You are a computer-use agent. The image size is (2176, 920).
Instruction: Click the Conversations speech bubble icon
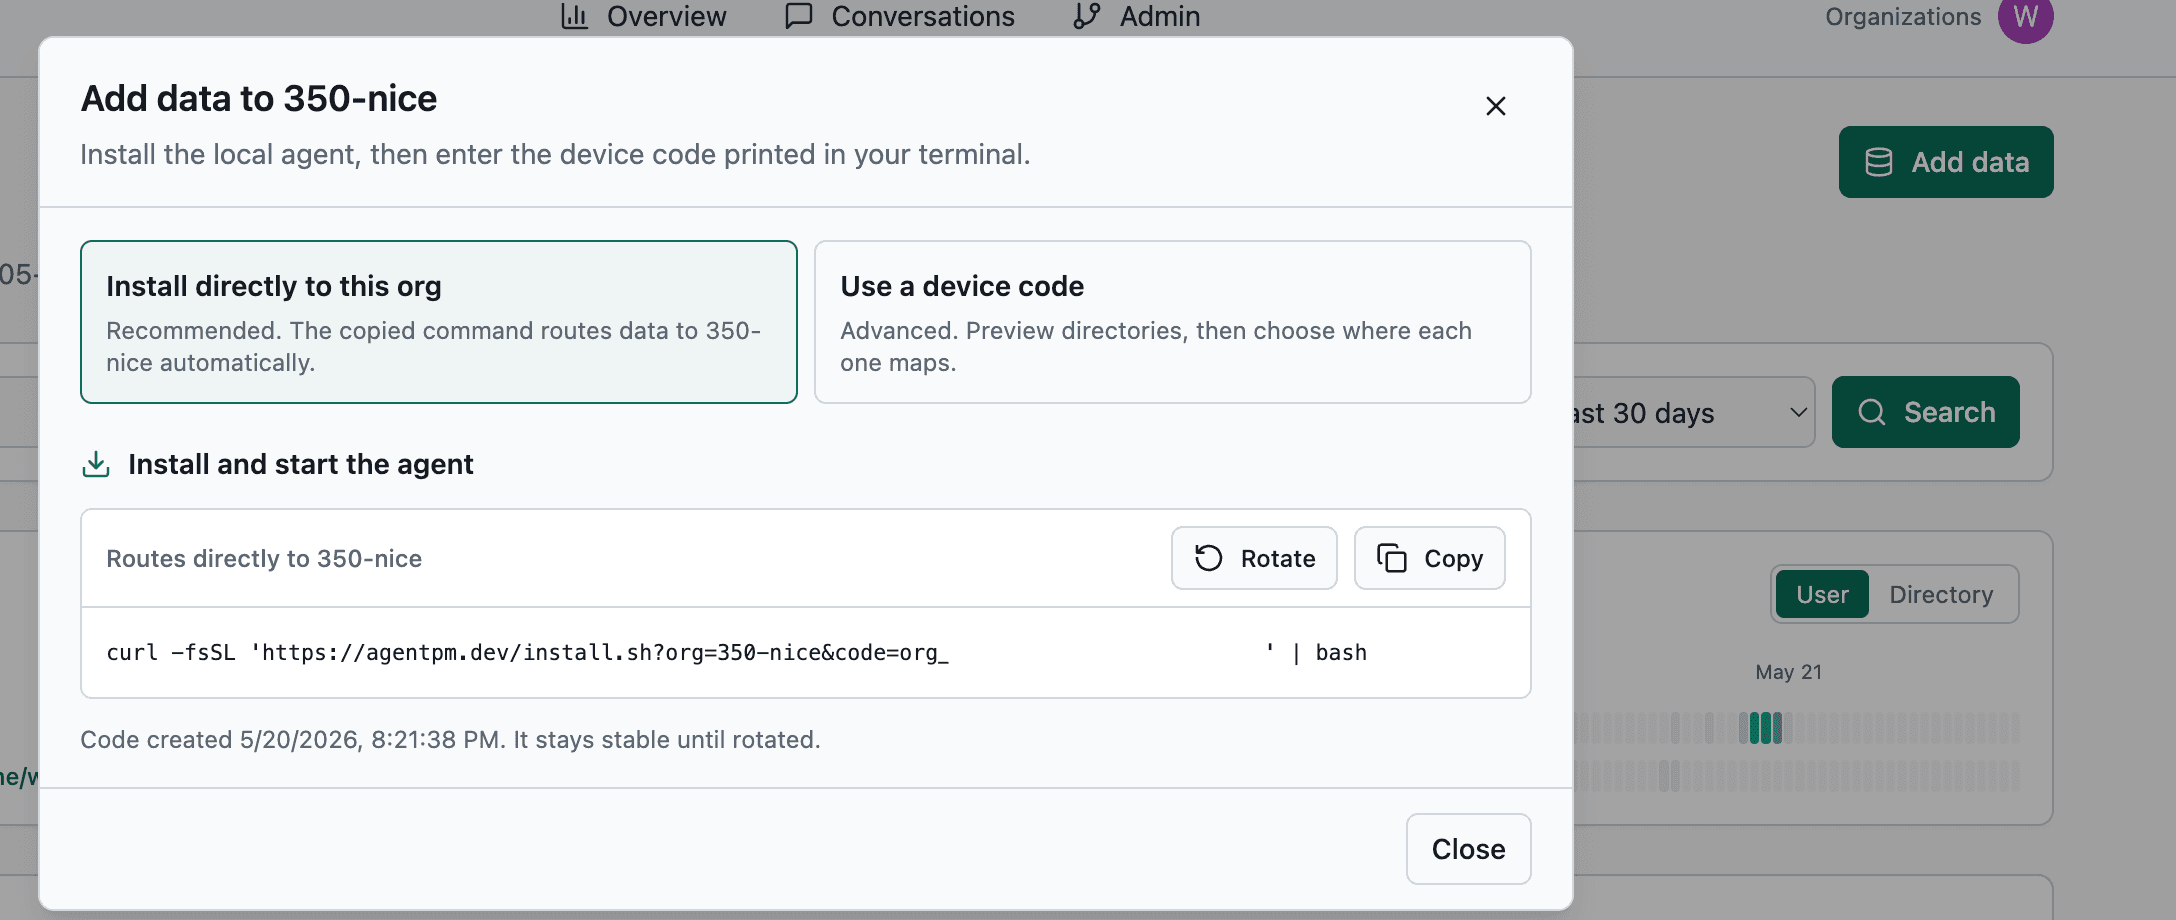[x=799, y=16]
